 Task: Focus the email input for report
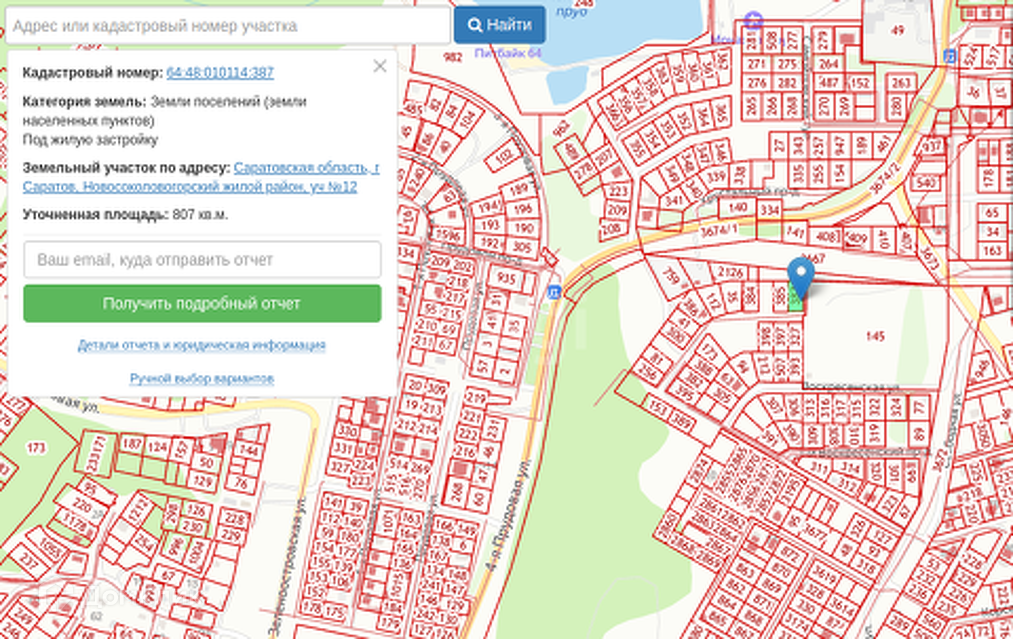[202, 260]
